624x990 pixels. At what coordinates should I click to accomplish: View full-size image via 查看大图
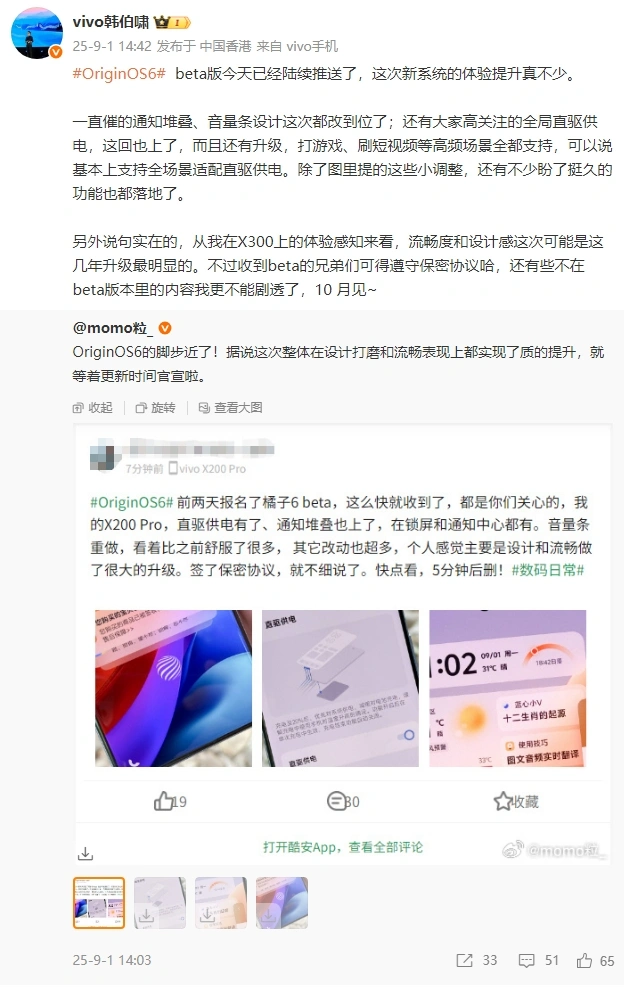coord(231,408)
